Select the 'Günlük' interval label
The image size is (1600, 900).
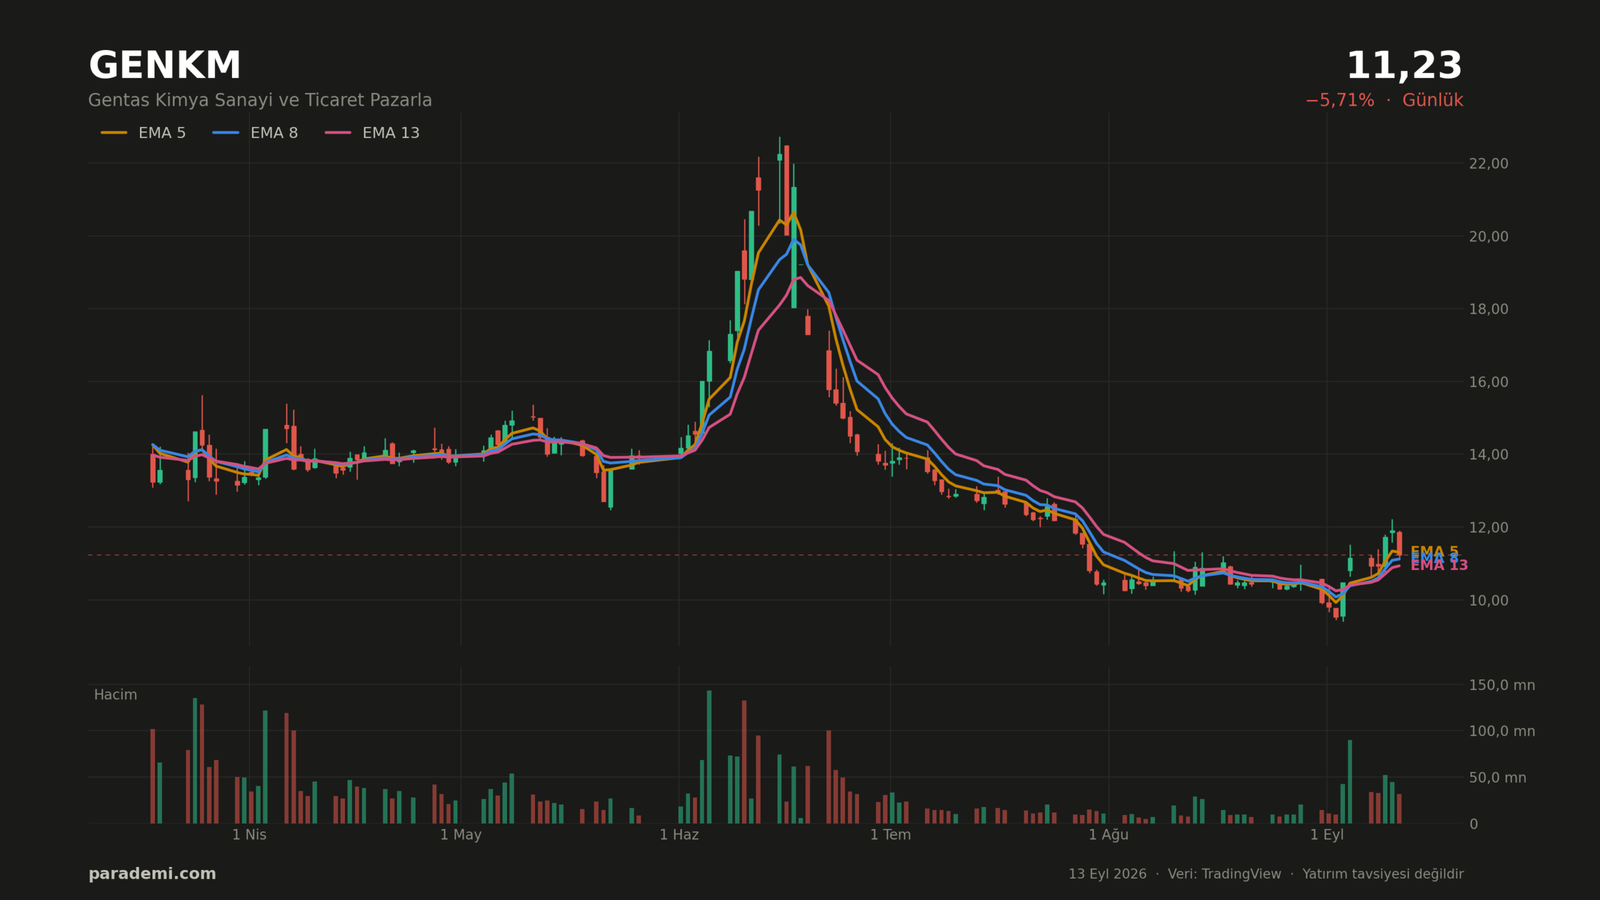[1432, 100]
